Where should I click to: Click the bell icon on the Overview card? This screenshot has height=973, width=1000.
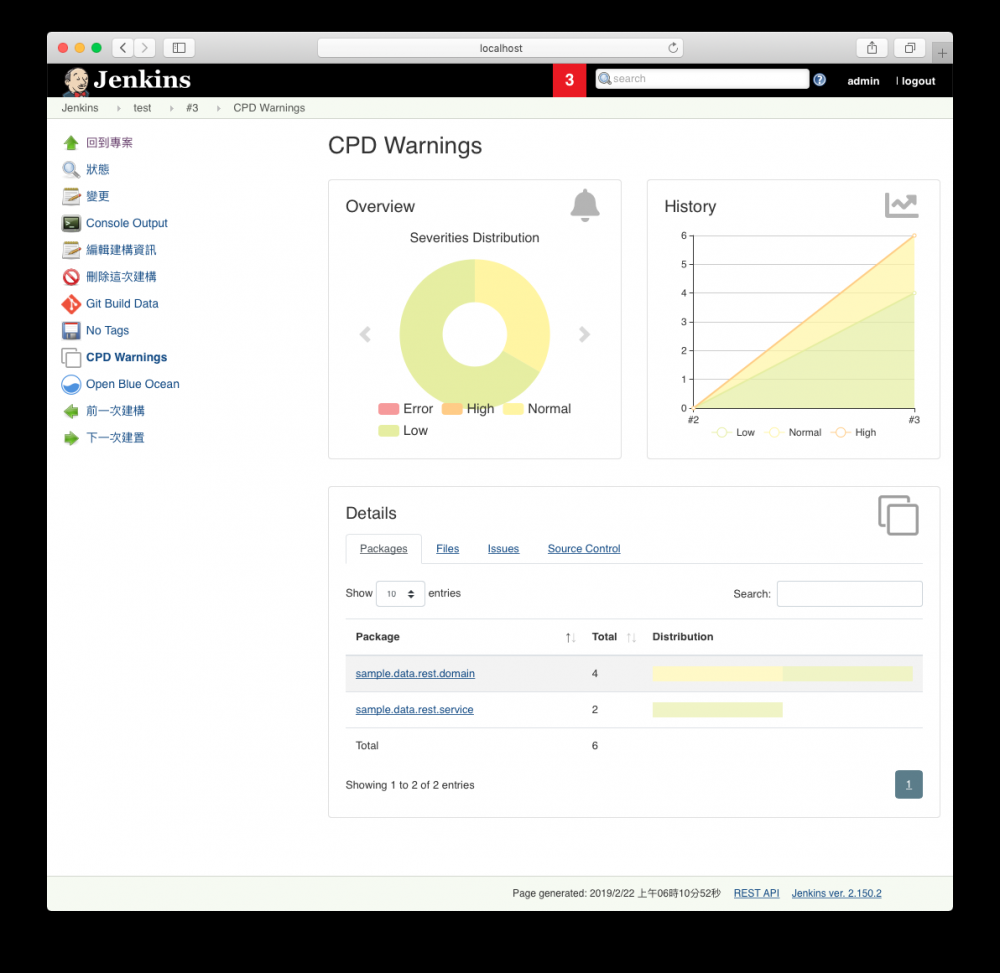585,203
